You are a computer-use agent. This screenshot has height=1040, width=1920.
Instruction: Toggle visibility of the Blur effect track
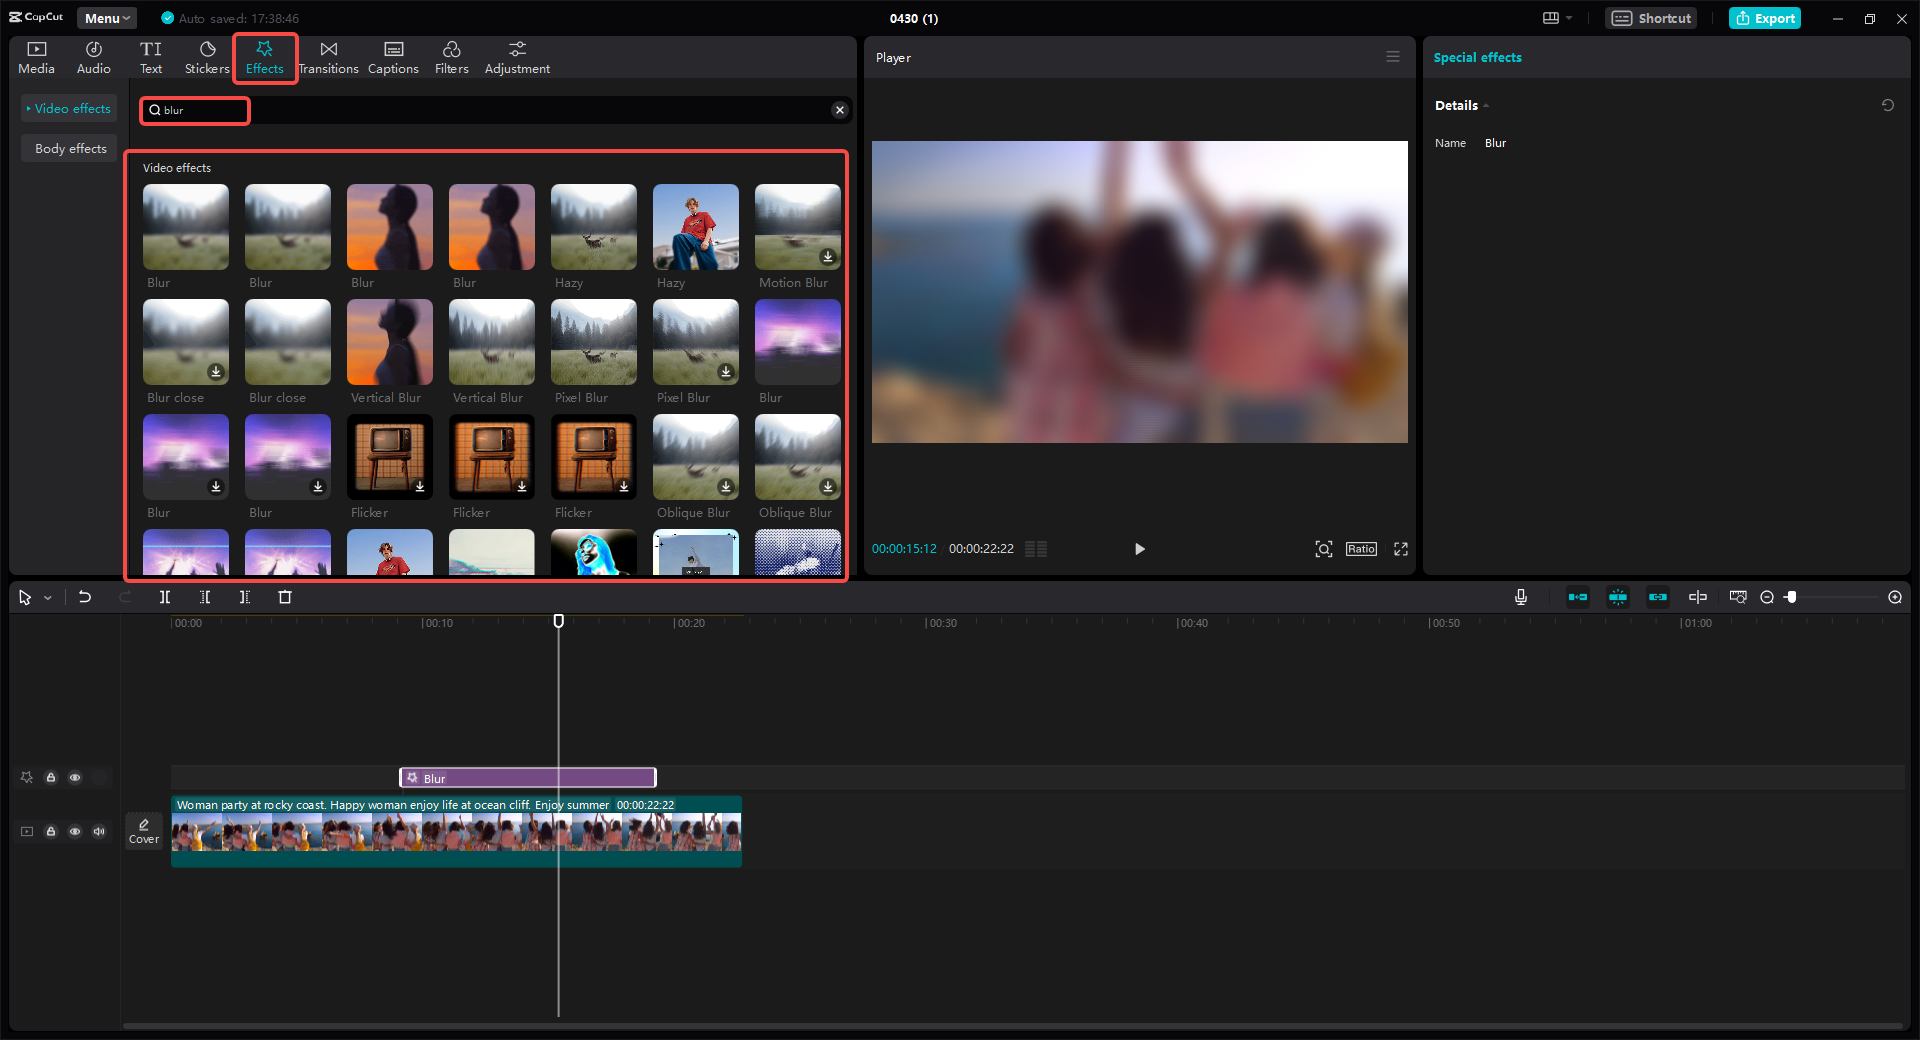74,777
